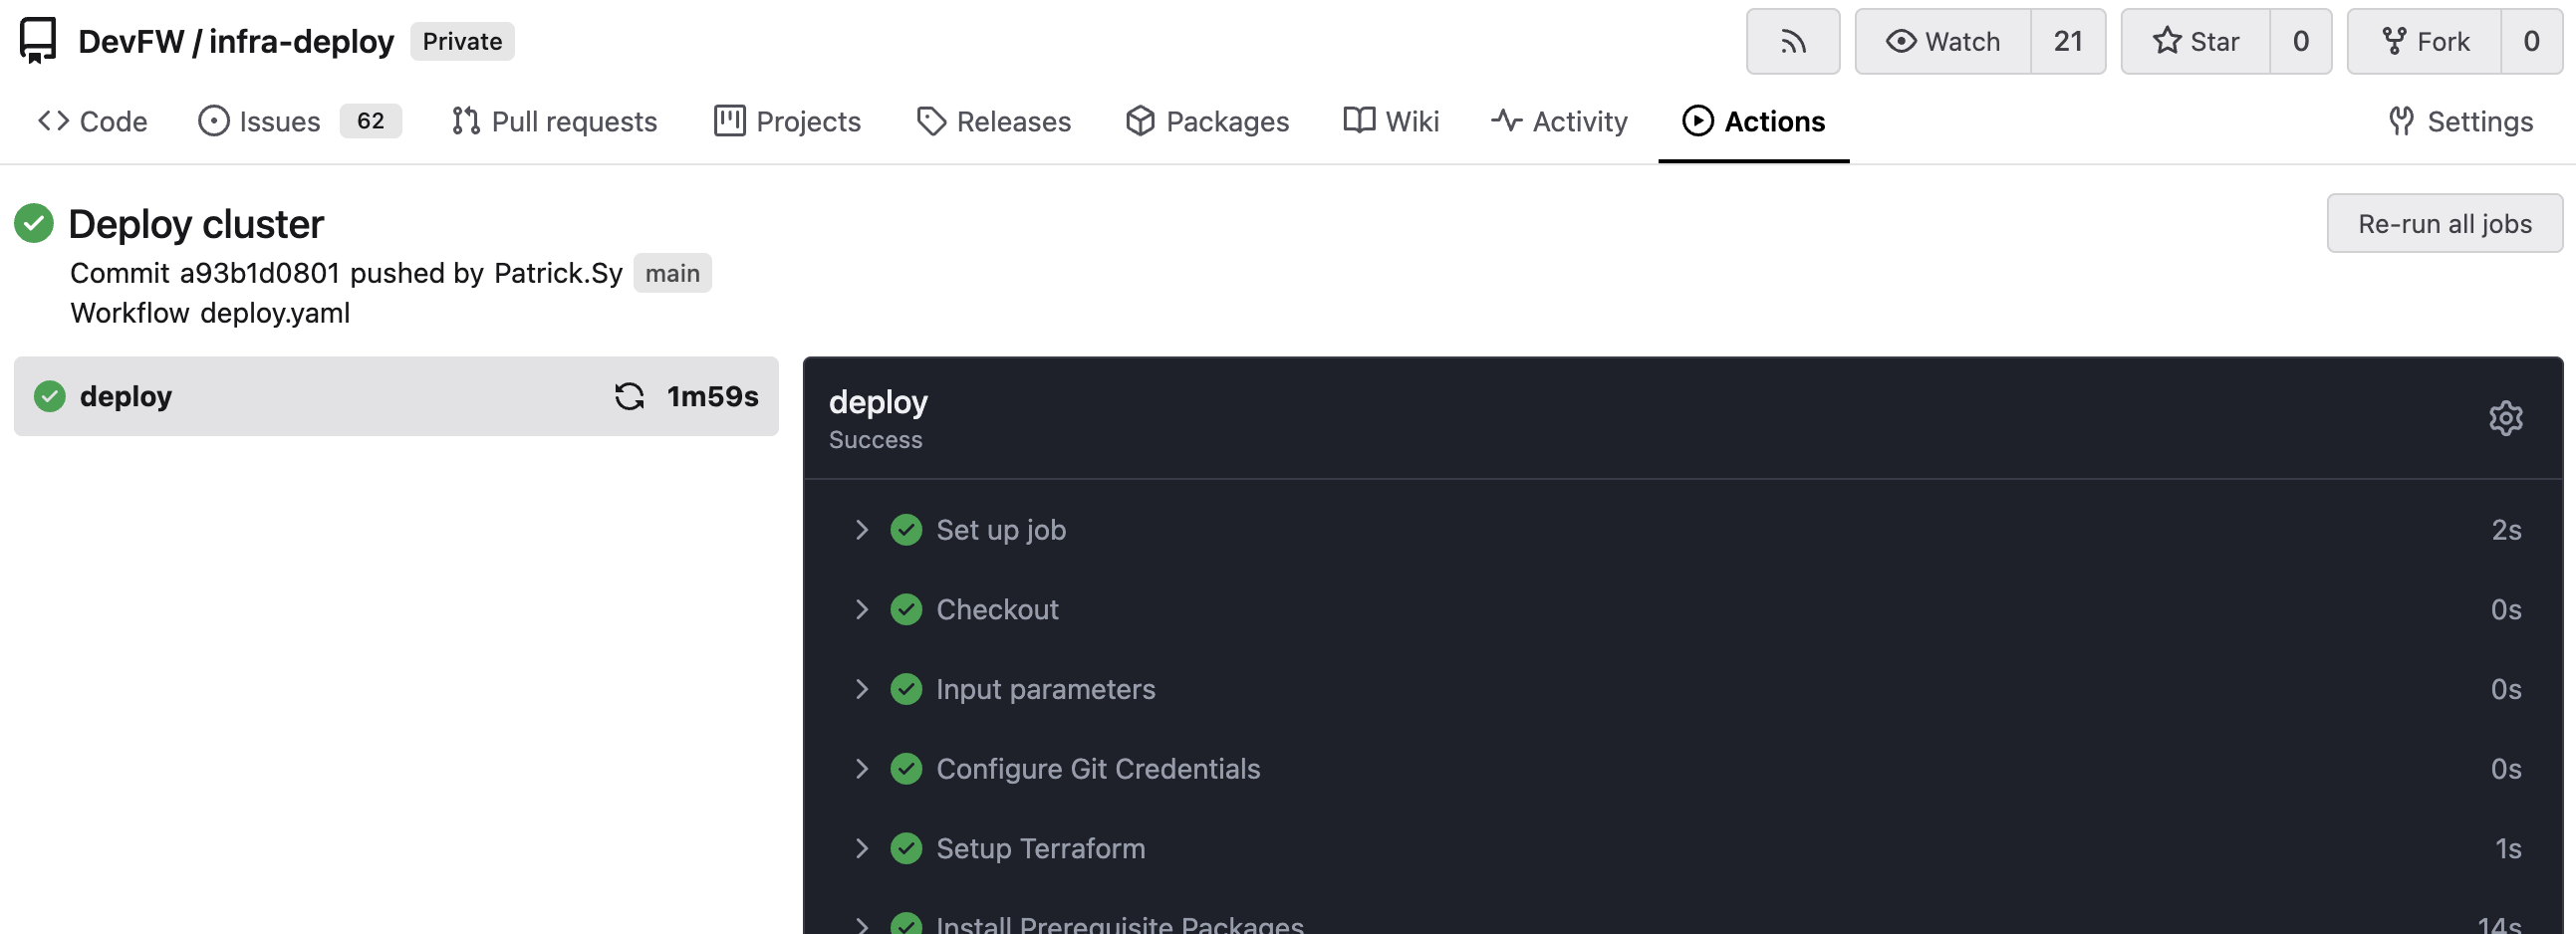
Task: Click the RSS feed icon button
Action: pos(1792,41)
